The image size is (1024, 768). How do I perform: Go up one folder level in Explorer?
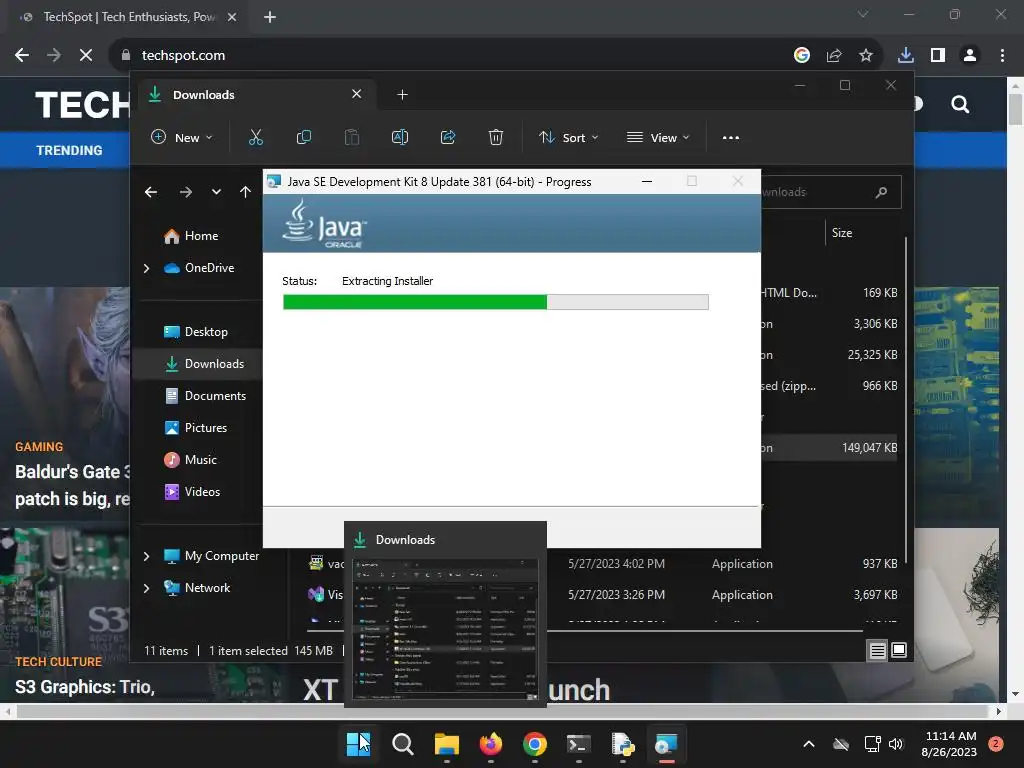[x=246, y=192]
